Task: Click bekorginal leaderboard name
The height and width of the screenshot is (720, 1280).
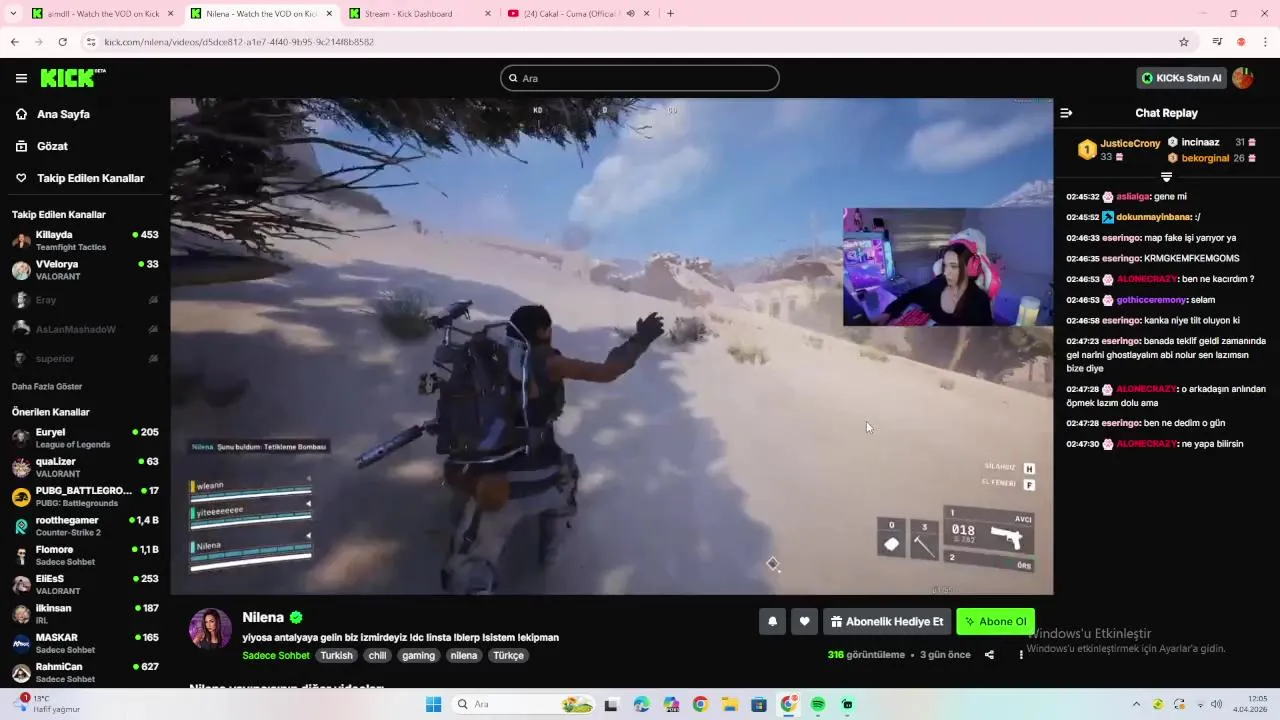Action: (x=1205, y=158)
